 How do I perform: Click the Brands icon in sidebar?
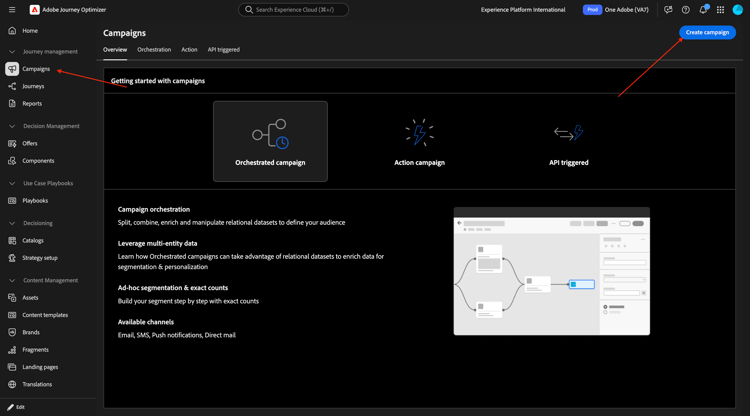click(12, 332)
